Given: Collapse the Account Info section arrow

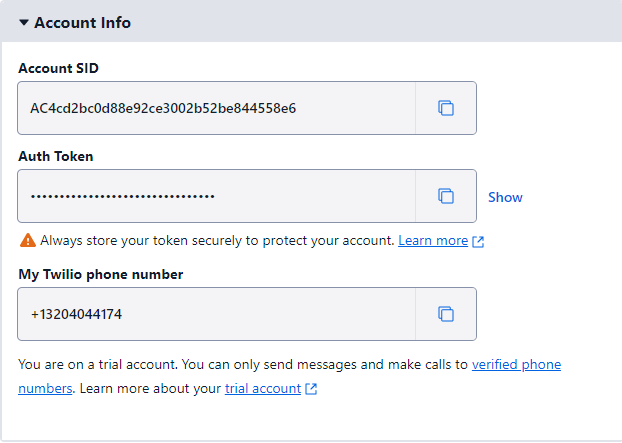Looking at the screenshot, I should point(24,23).
